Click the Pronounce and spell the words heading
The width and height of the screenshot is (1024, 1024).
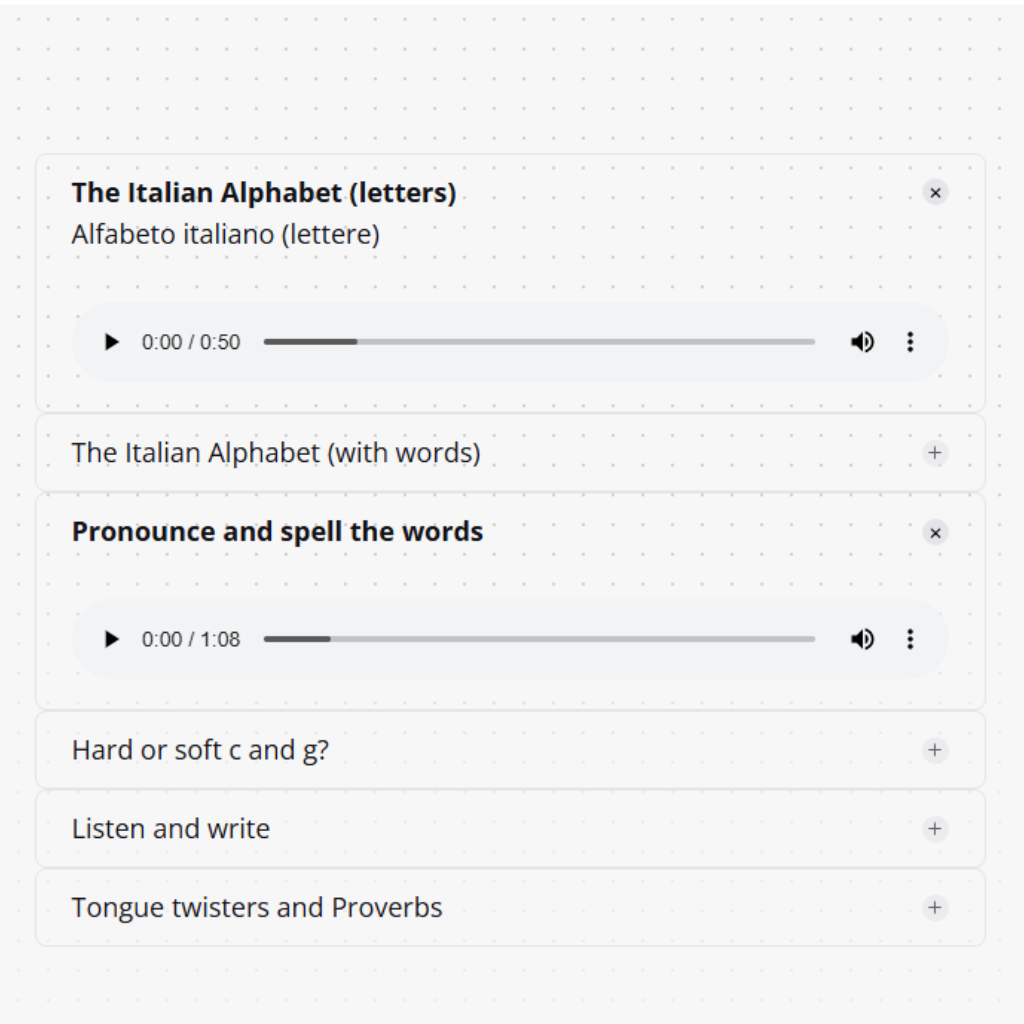coord(278,532)
